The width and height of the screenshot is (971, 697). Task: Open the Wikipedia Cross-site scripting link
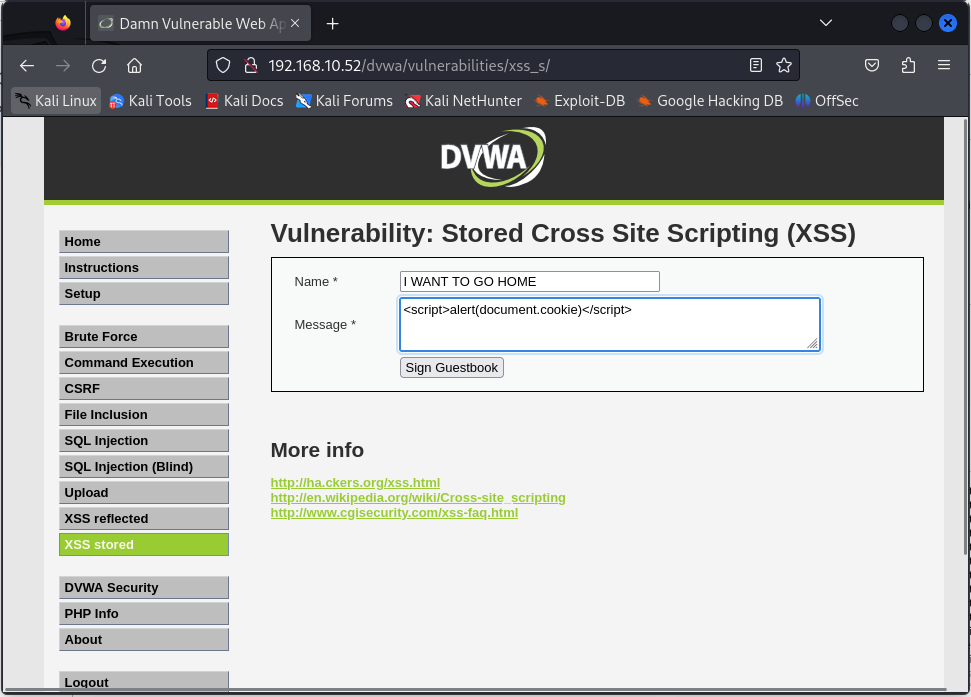coord(418,498)
